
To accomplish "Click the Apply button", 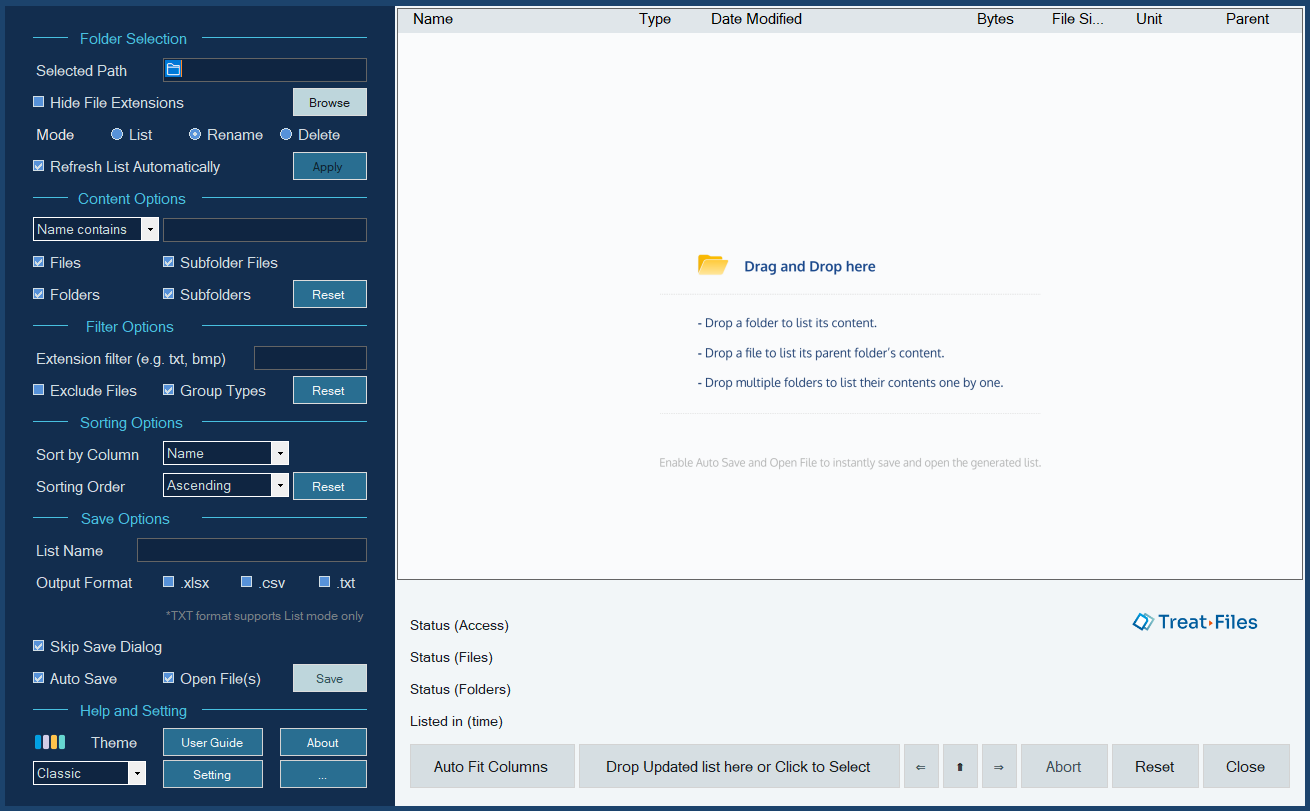I will [x=330, y=166].
